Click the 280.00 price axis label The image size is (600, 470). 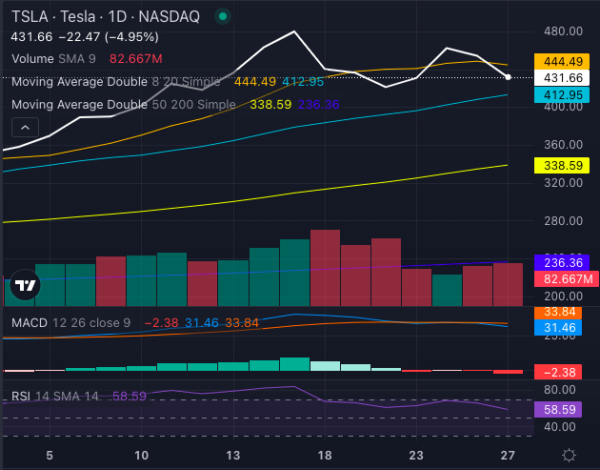point(563,221)
